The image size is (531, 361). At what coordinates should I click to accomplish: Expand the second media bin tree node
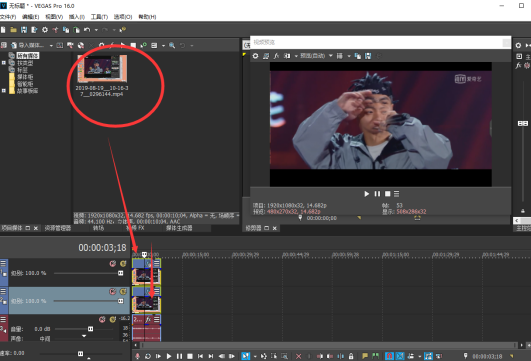(4, 63)
